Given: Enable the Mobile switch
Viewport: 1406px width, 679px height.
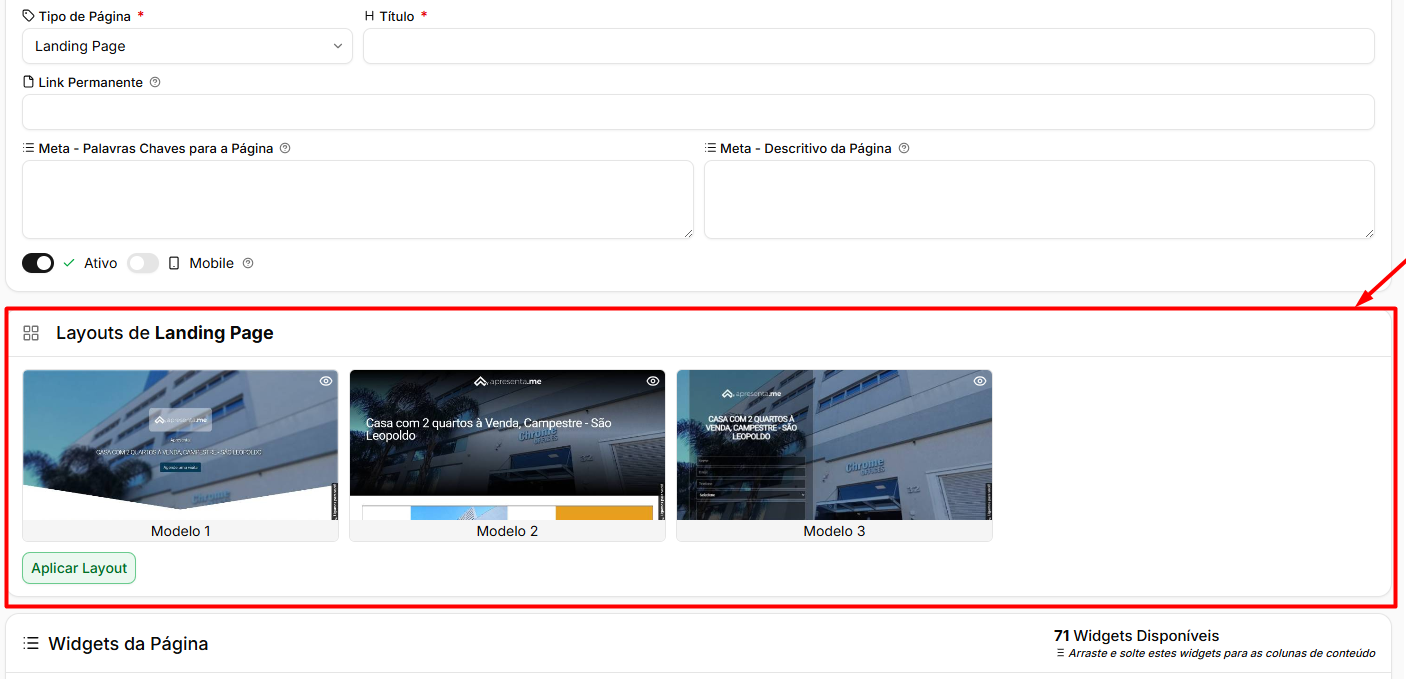Looking at the screenshot, I should pos(143,263).
